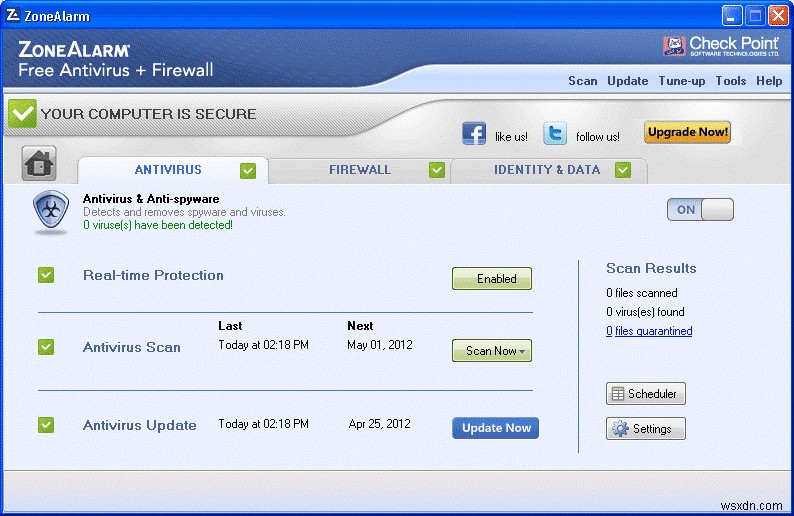Open the 0 files quarantined link
Image resolution: width=794 pixels, height=516 pixels.
[649, 331]
